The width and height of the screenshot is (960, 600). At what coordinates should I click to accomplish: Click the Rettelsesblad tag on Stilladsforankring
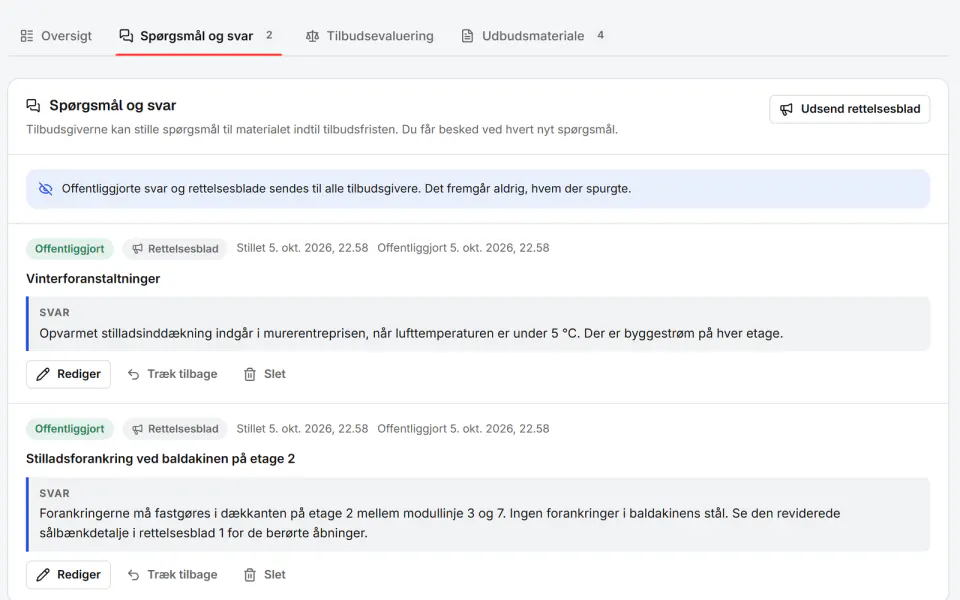click(x=175, y=429)
